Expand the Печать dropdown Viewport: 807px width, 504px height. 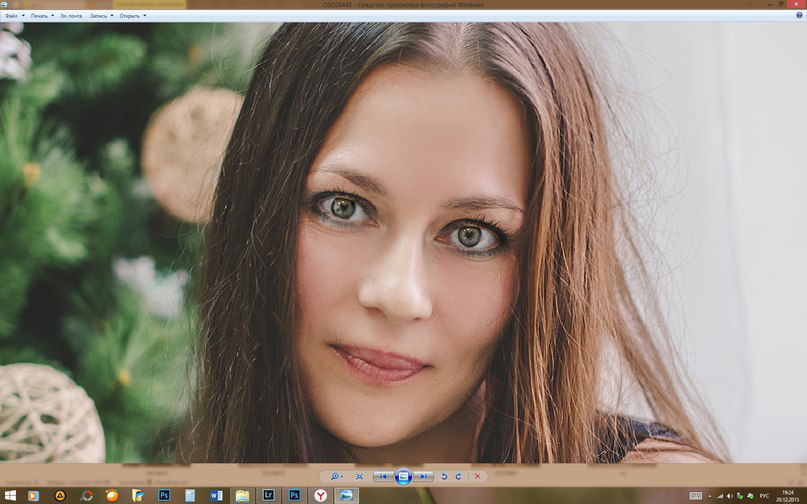coord(41,16)
